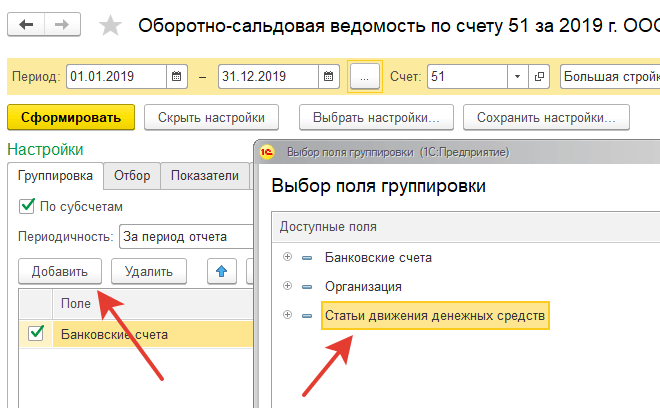The height and width of the screenshot is (408, 660).
Task: Expand the Организация tree node
Action: click(x=288, y=286)
